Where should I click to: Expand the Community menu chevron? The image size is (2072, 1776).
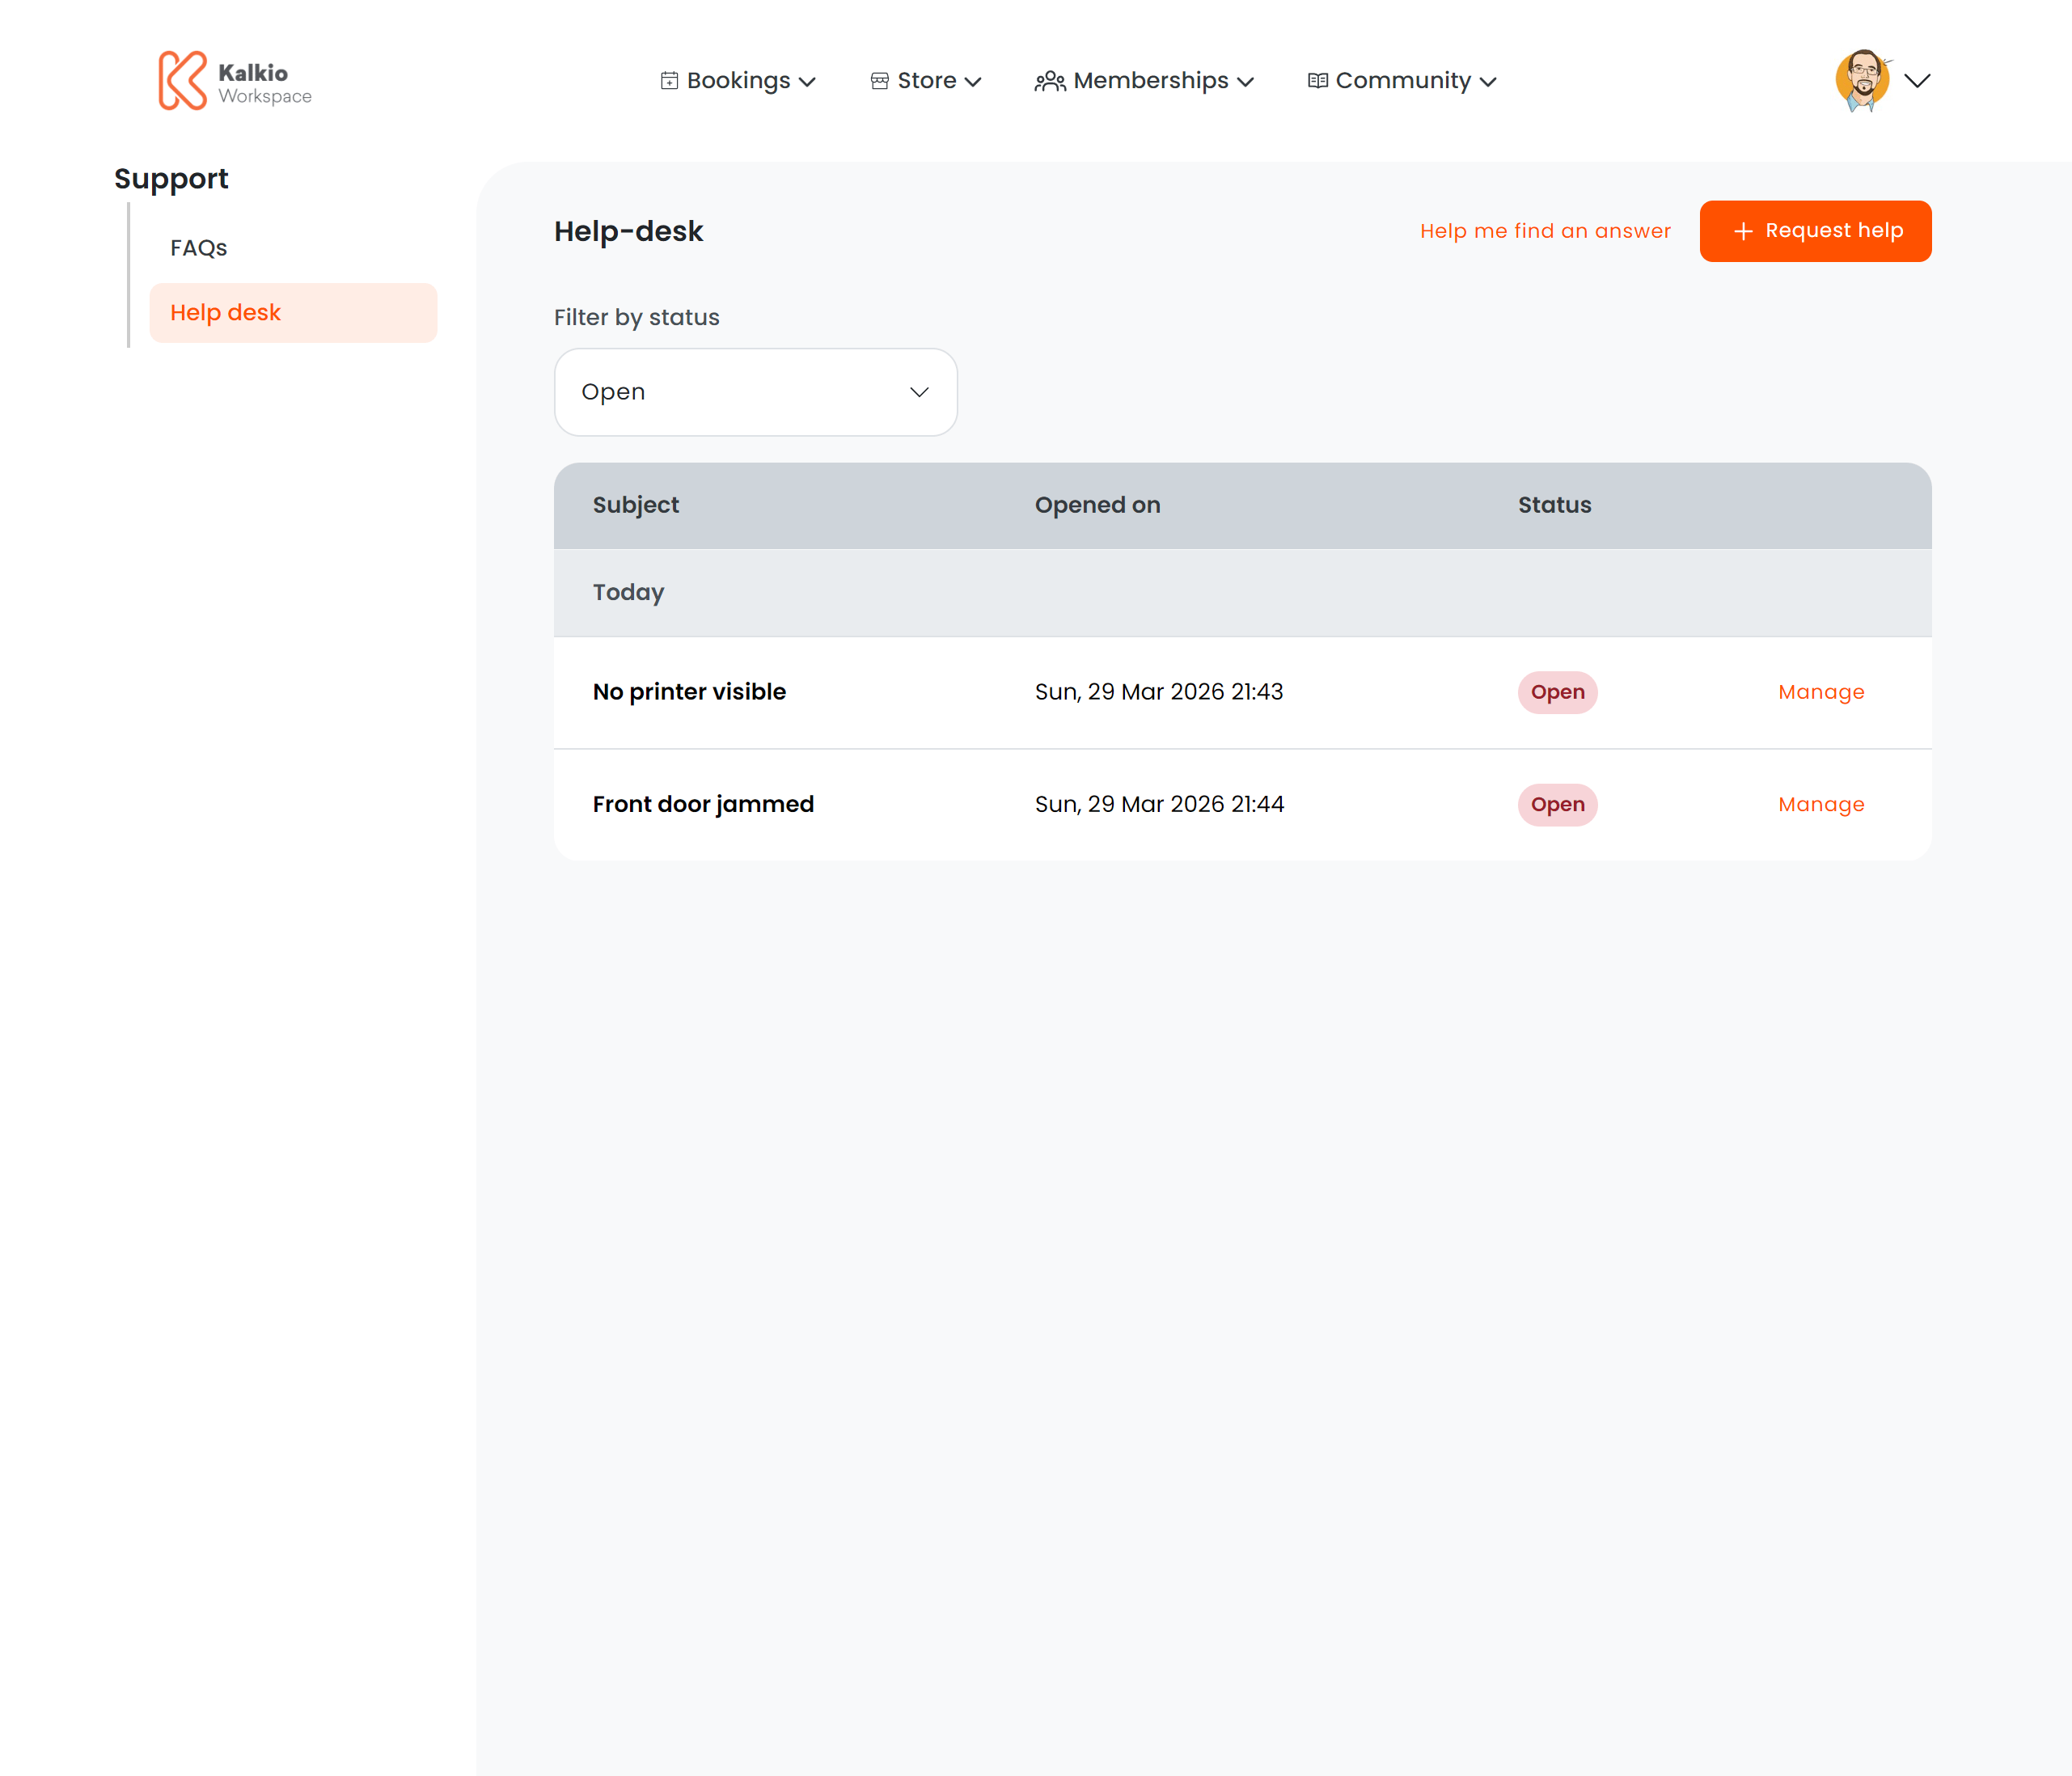[x=1488, y=82]
